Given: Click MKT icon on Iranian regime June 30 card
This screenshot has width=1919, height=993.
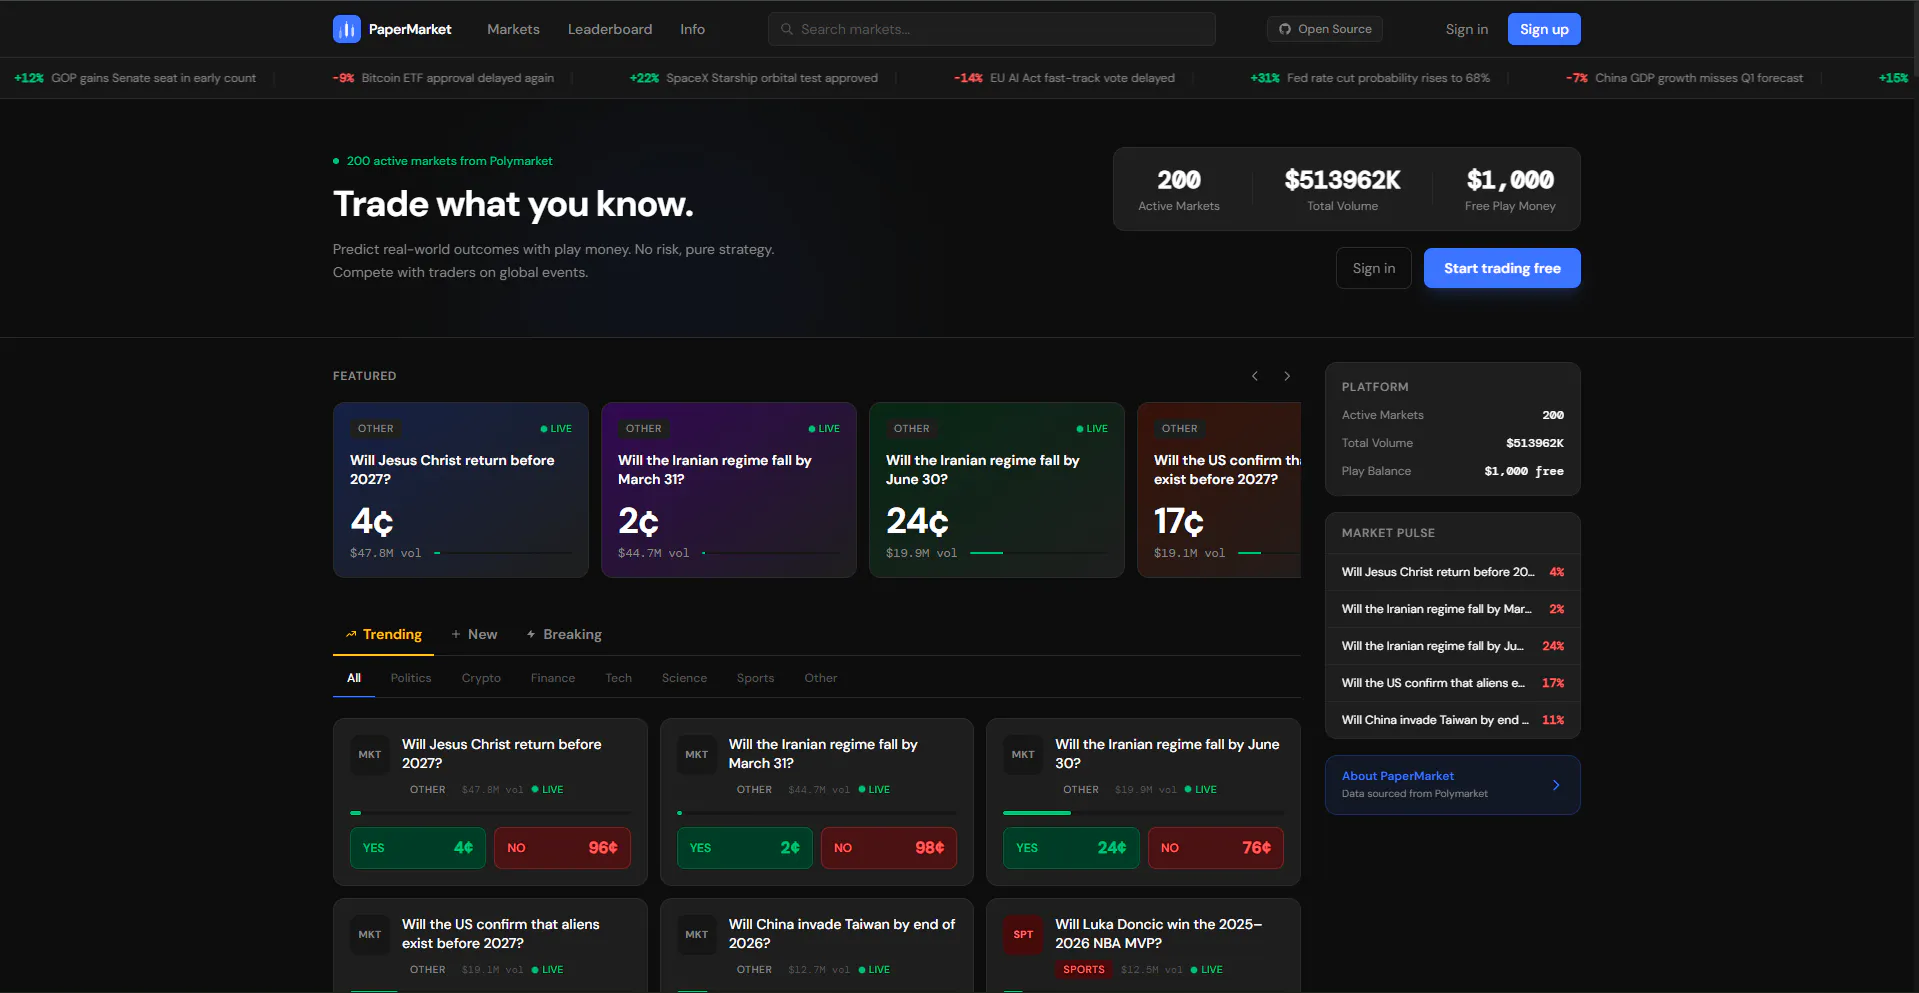Looking at the screenshot, I should pyautogui.click(x=1023, y=755).
